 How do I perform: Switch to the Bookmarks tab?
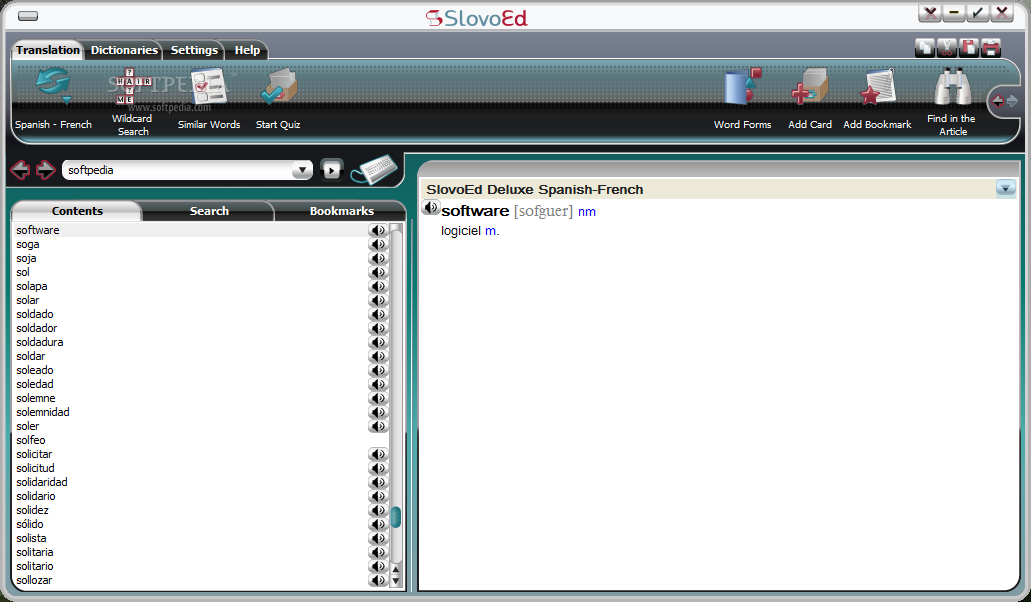point(341,211)
